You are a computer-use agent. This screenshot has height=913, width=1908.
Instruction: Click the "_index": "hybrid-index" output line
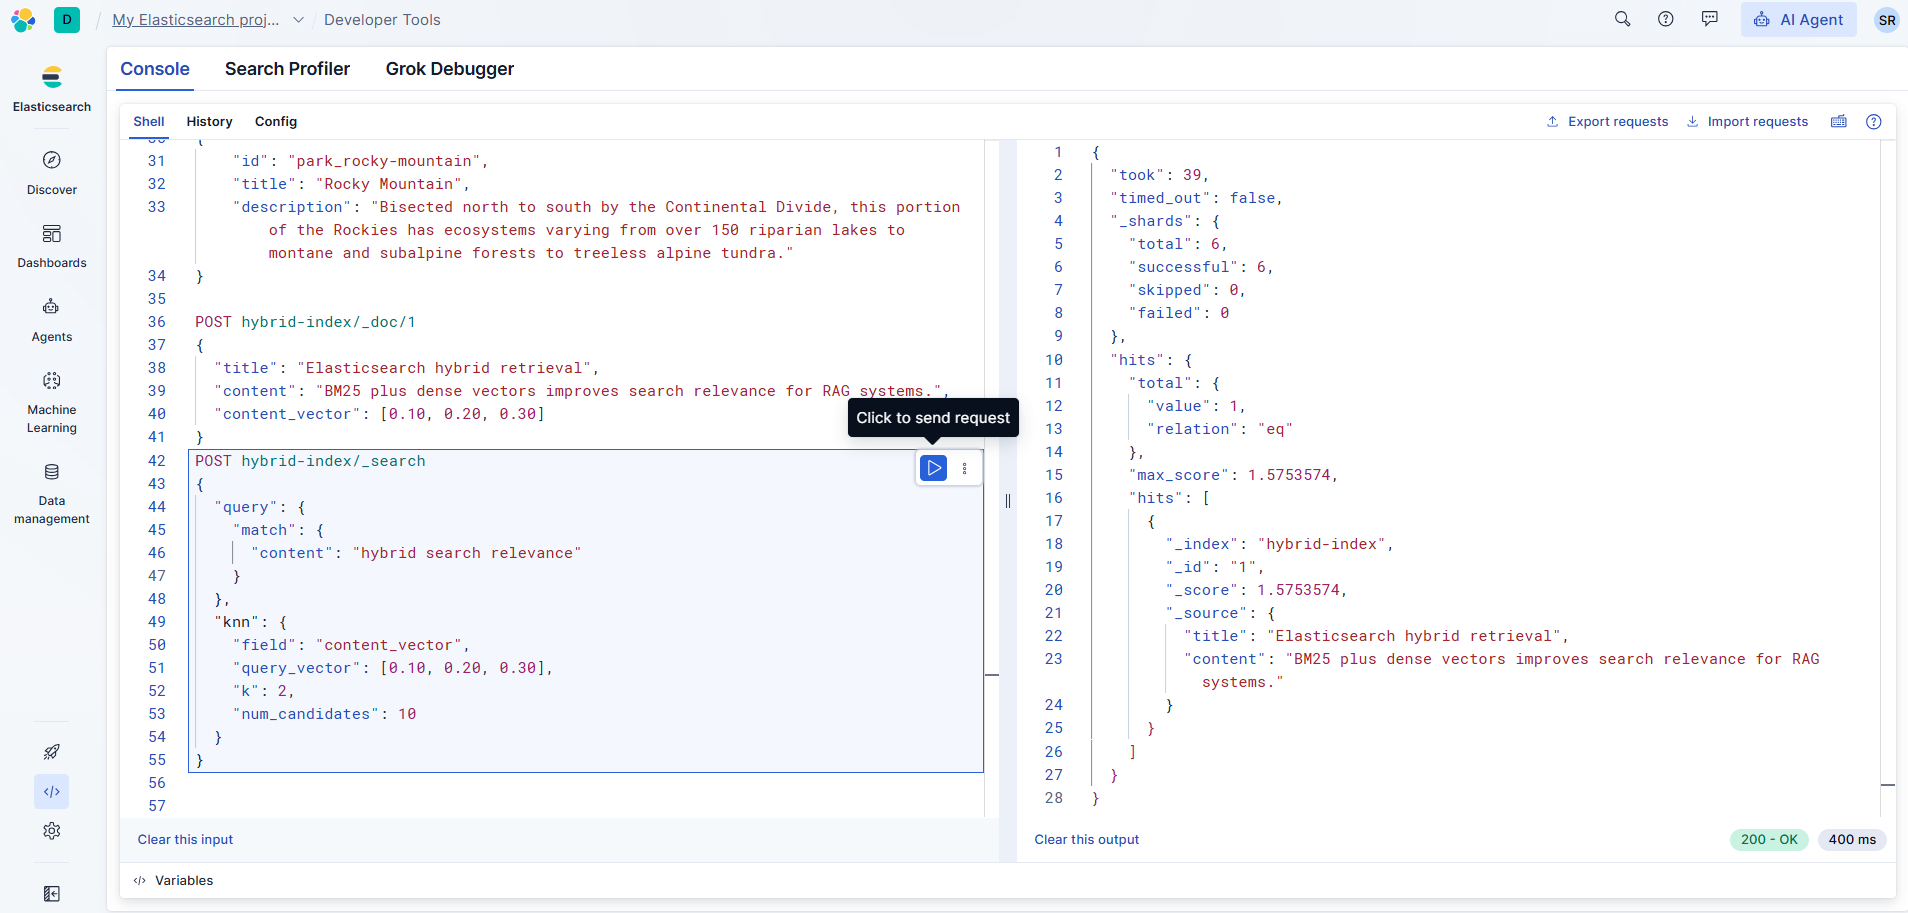tap(1279, 544)
